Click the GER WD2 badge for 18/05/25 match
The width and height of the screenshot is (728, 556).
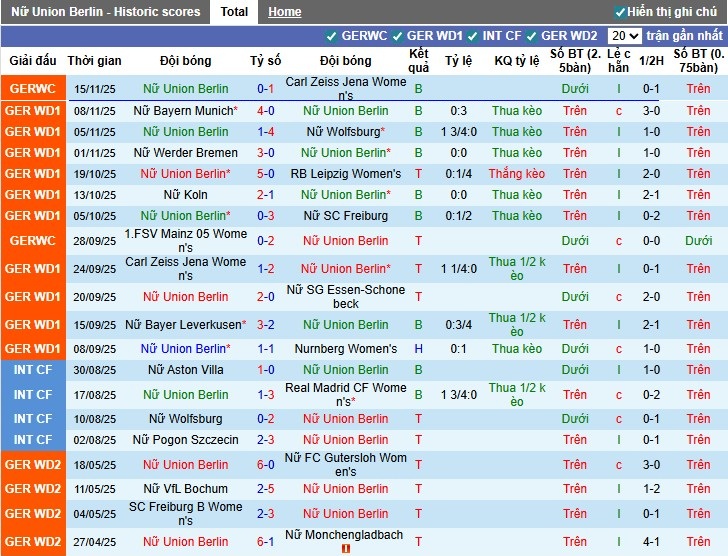click(32, 465)
